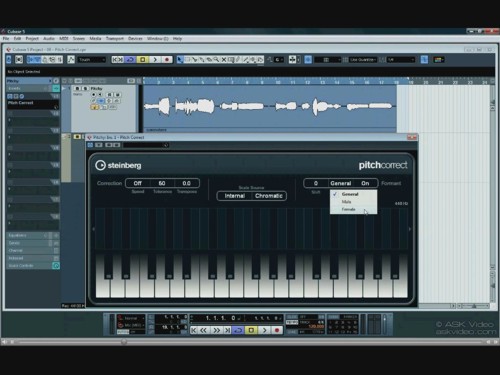Go to project end in transport panel

tap(228, 330)
